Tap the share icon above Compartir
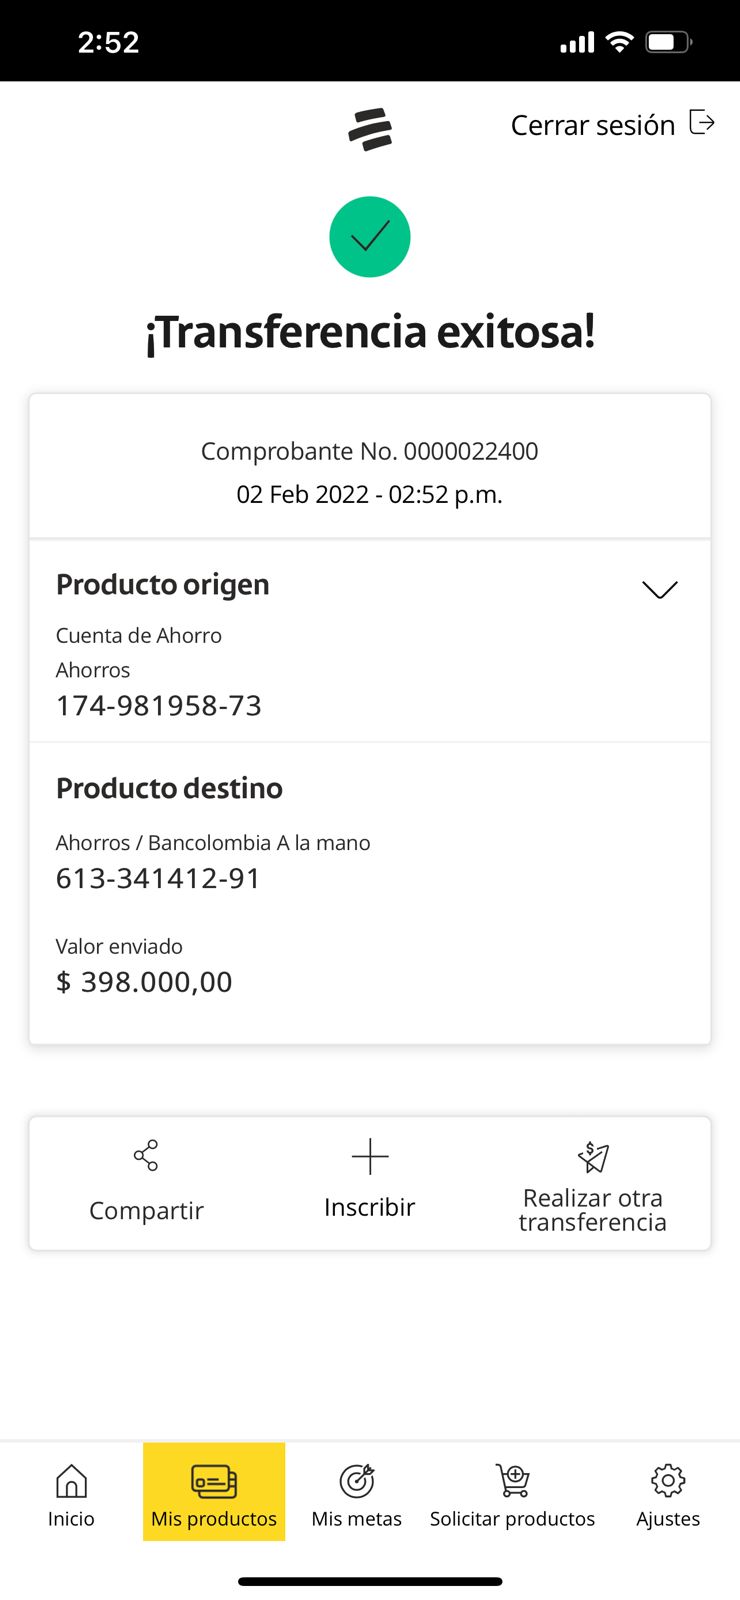The image size is (740, 1600). [146, 1156]
